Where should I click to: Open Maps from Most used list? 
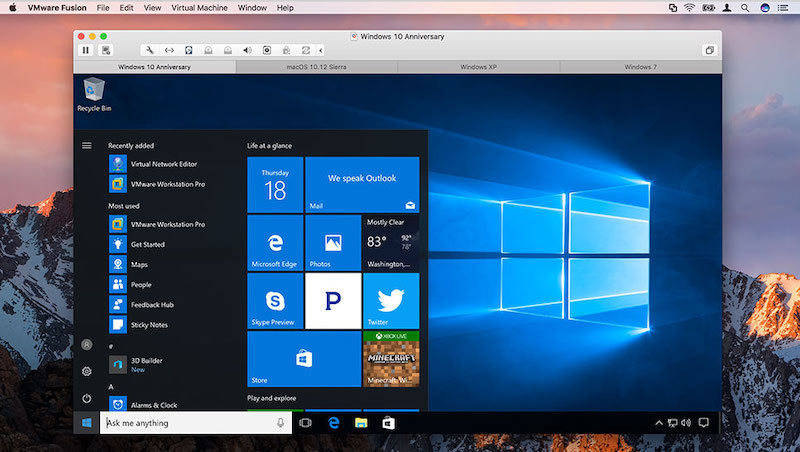tap(129, 264)
